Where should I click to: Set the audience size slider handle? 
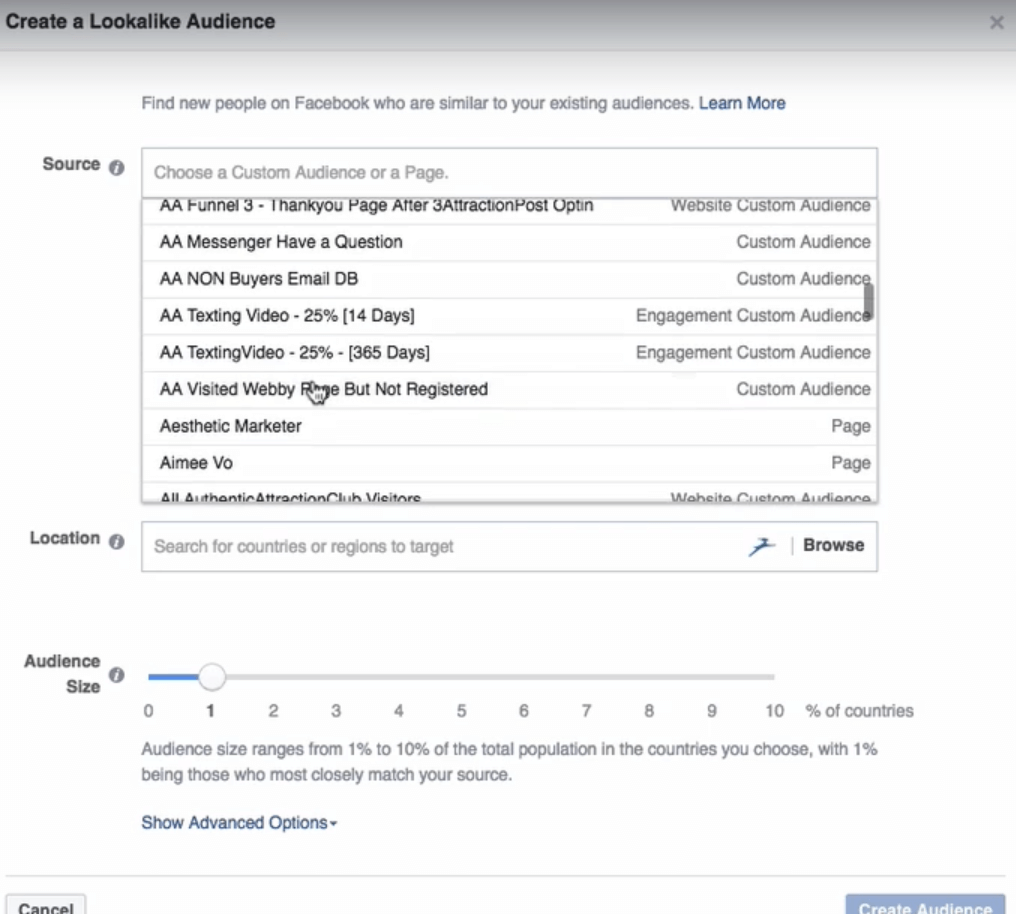coord(212,677)
